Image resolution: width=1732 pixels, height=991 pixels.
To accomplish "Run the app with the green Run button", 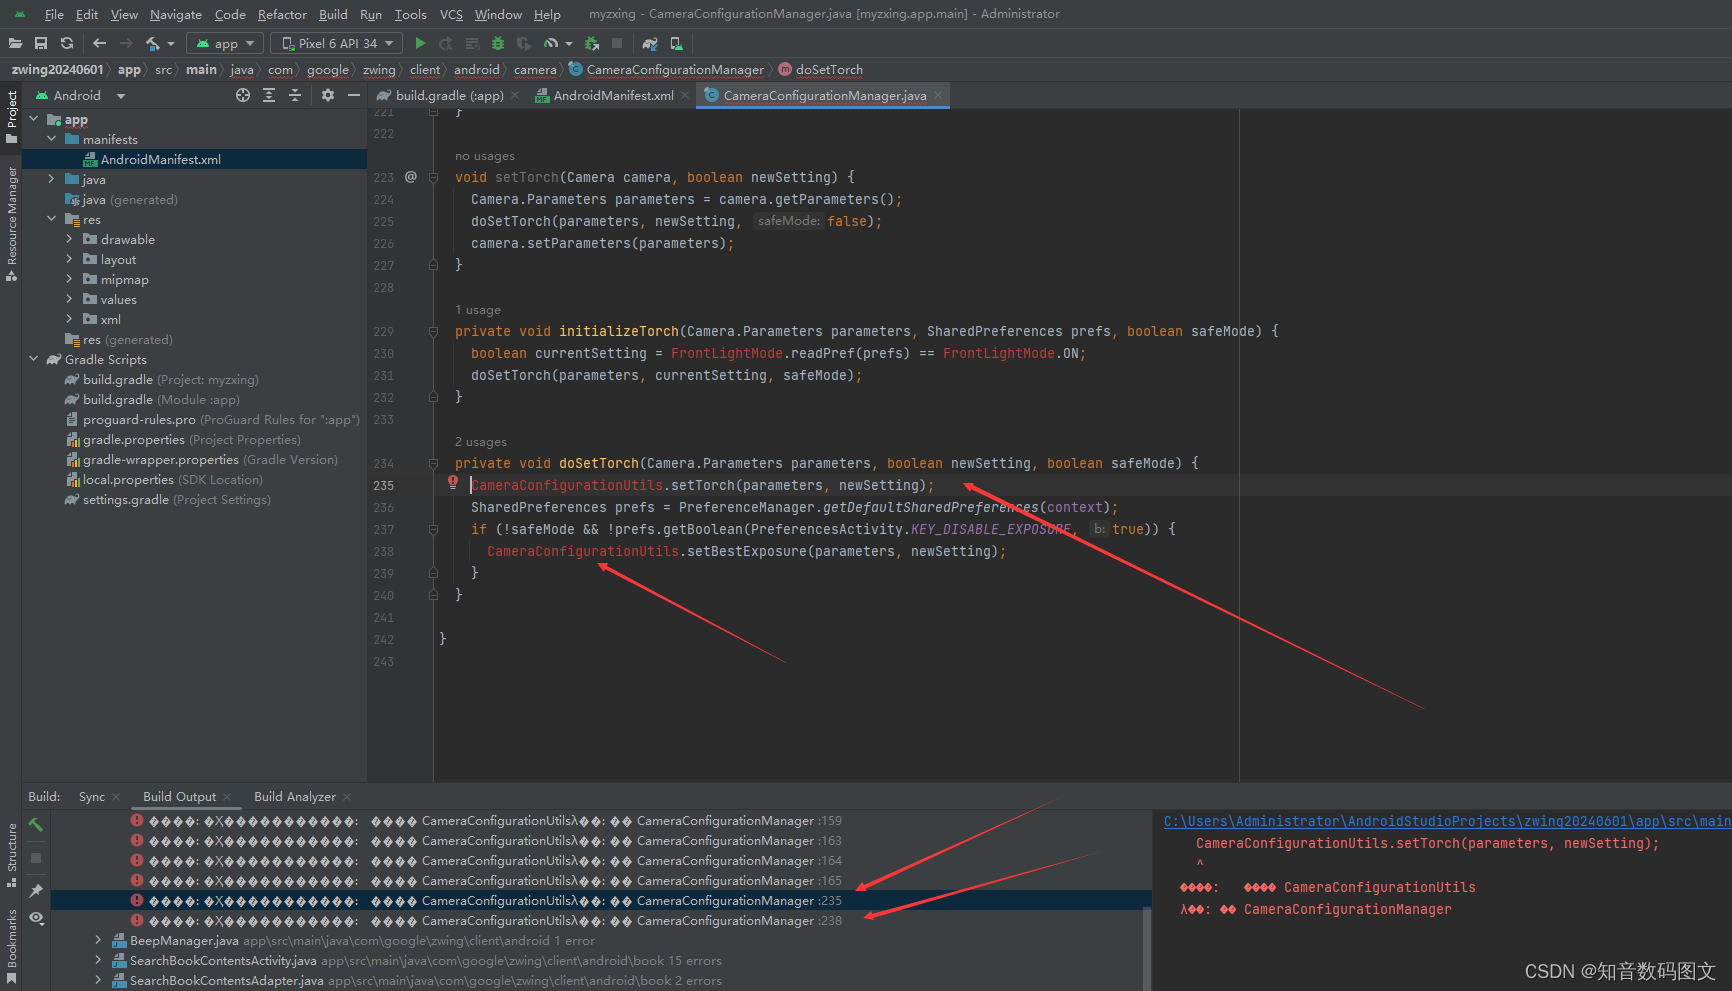I will [x=420, y=43].
